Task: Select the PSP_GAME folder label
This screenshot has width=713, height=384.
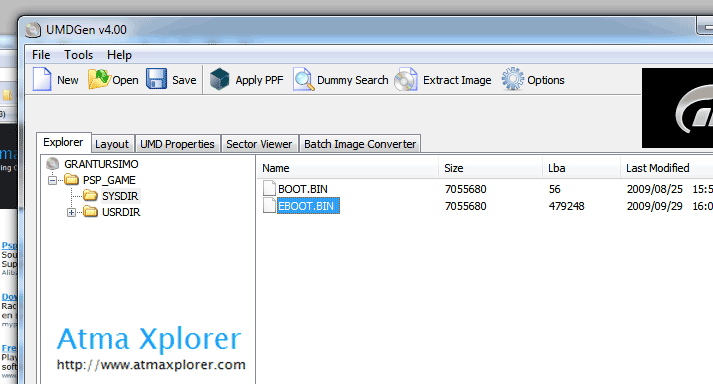Action: tap(109, 180)
